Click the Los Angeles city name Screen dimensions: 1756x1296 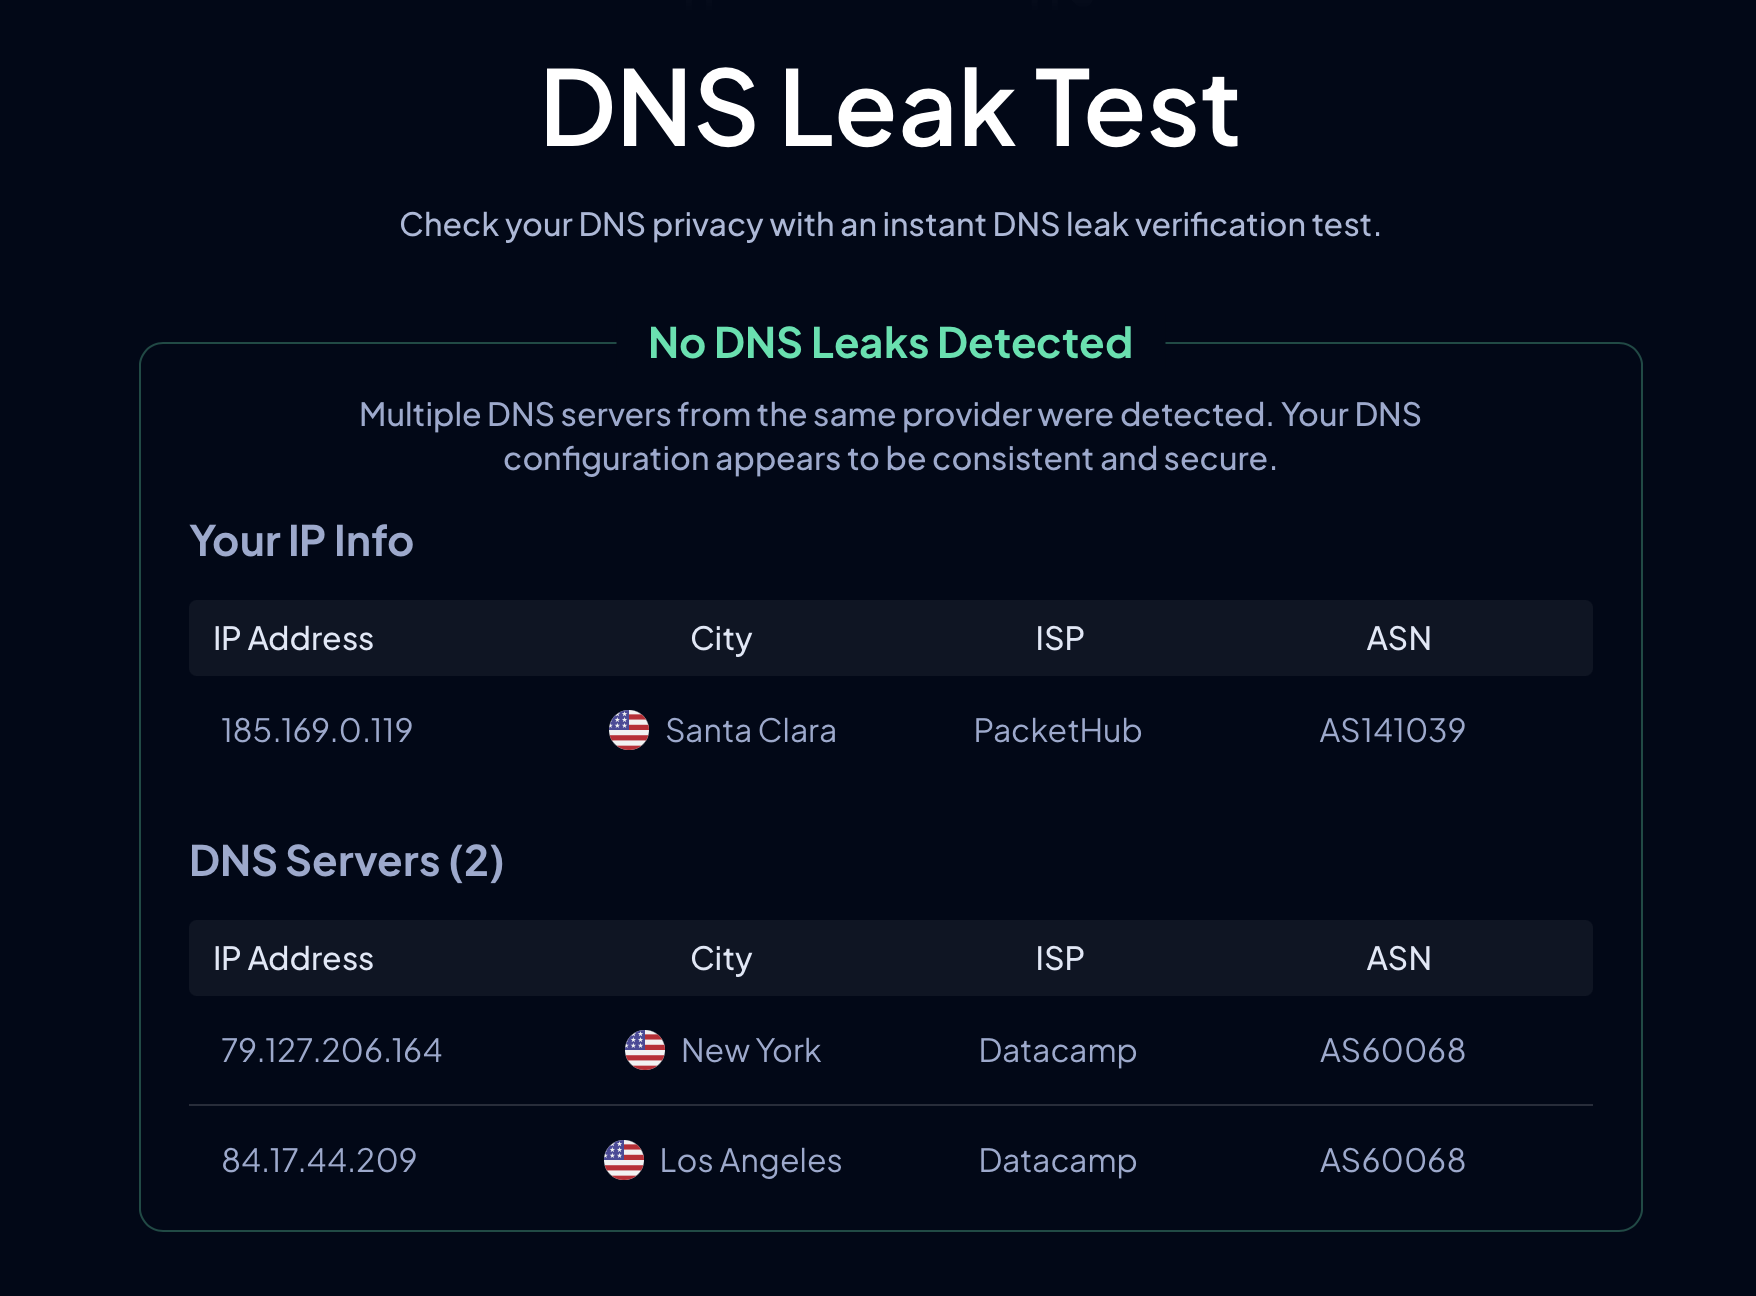750,1160
